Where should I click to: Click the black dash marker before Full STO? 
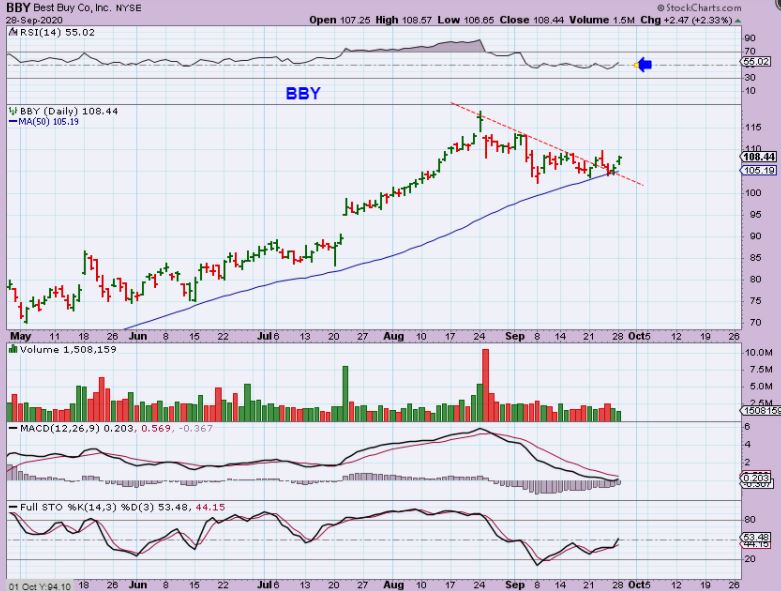(13, 507)
